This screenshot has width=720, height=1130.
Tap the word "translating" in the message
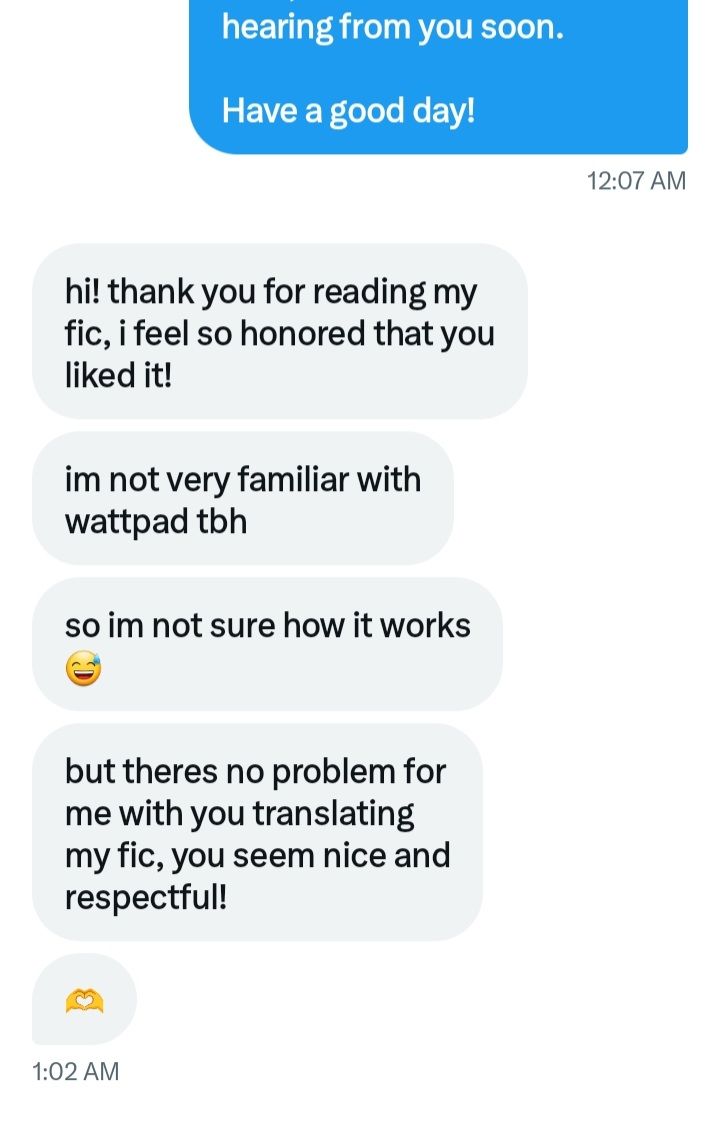334,814
